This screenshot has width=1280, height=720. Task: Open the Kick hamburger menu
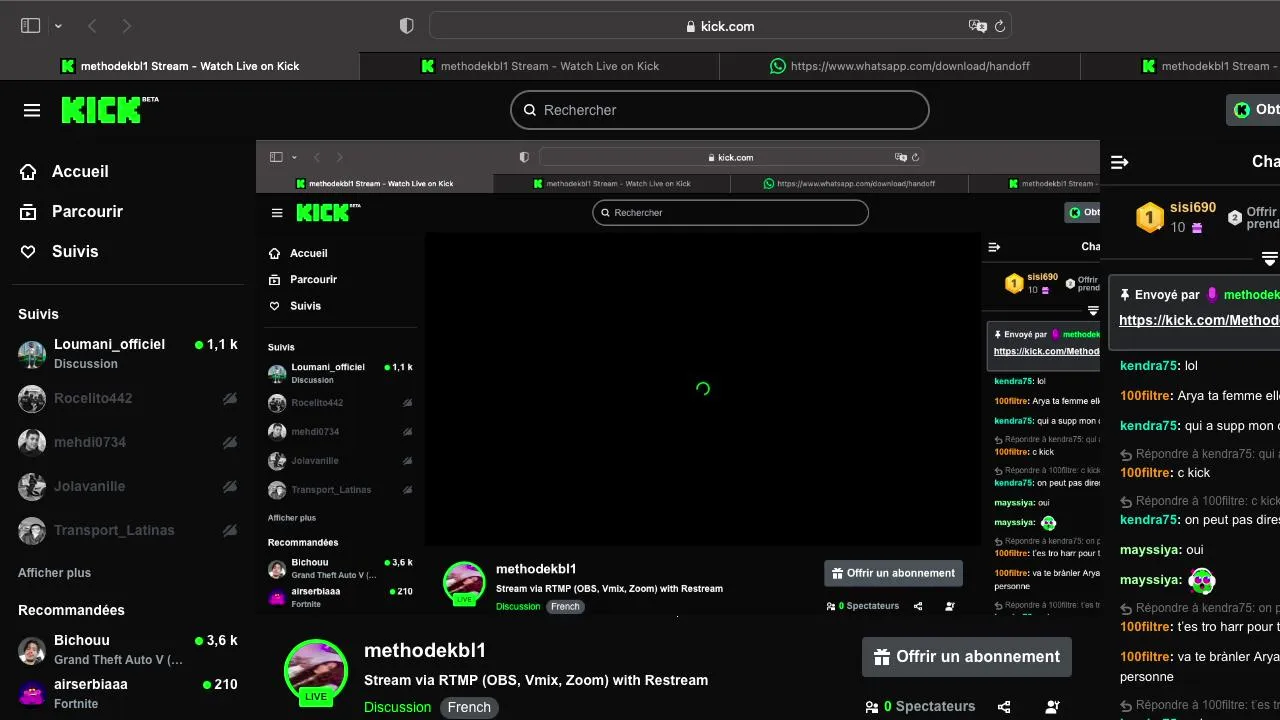32,110
